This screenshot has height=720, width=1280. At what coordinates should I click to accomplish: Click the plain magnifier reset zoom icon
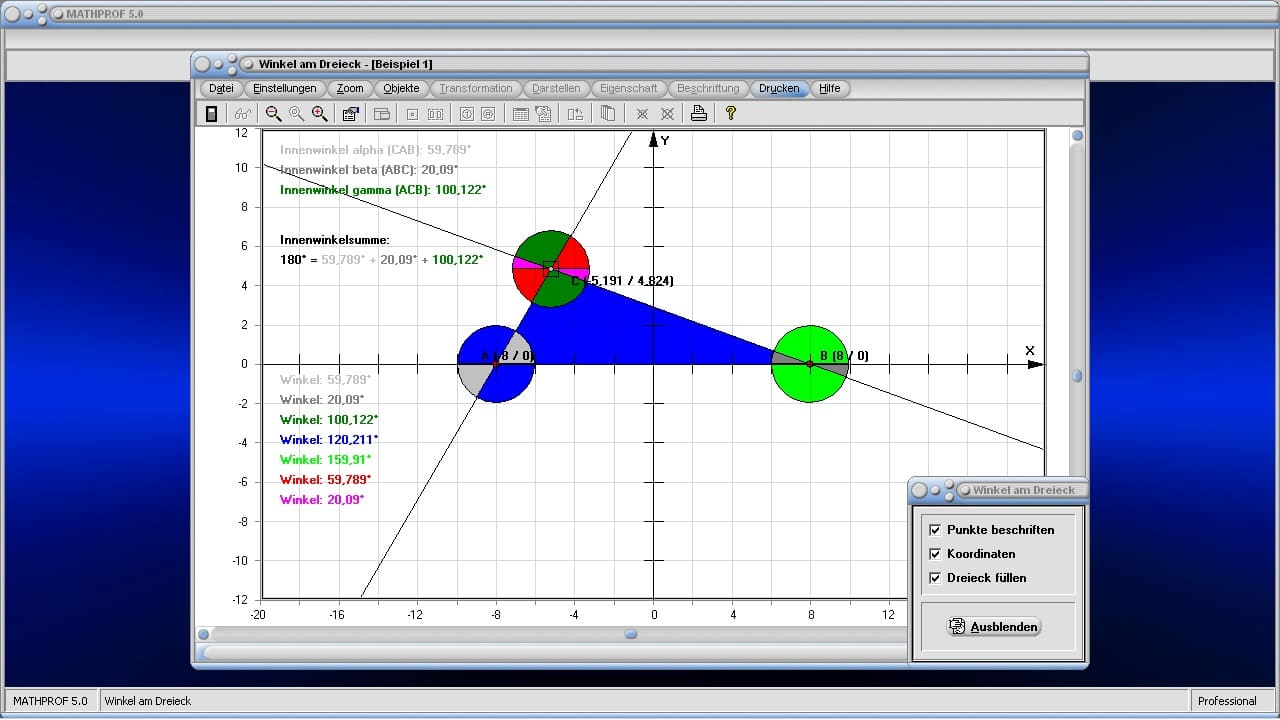(x=296, y=114)
